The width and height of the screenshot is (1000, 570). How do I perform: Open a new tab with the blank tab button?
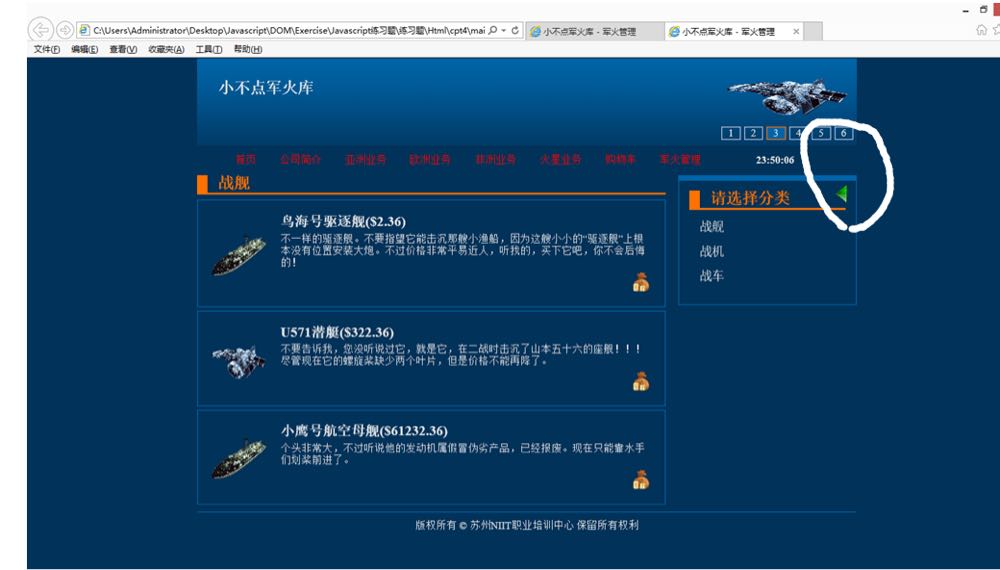813,31
